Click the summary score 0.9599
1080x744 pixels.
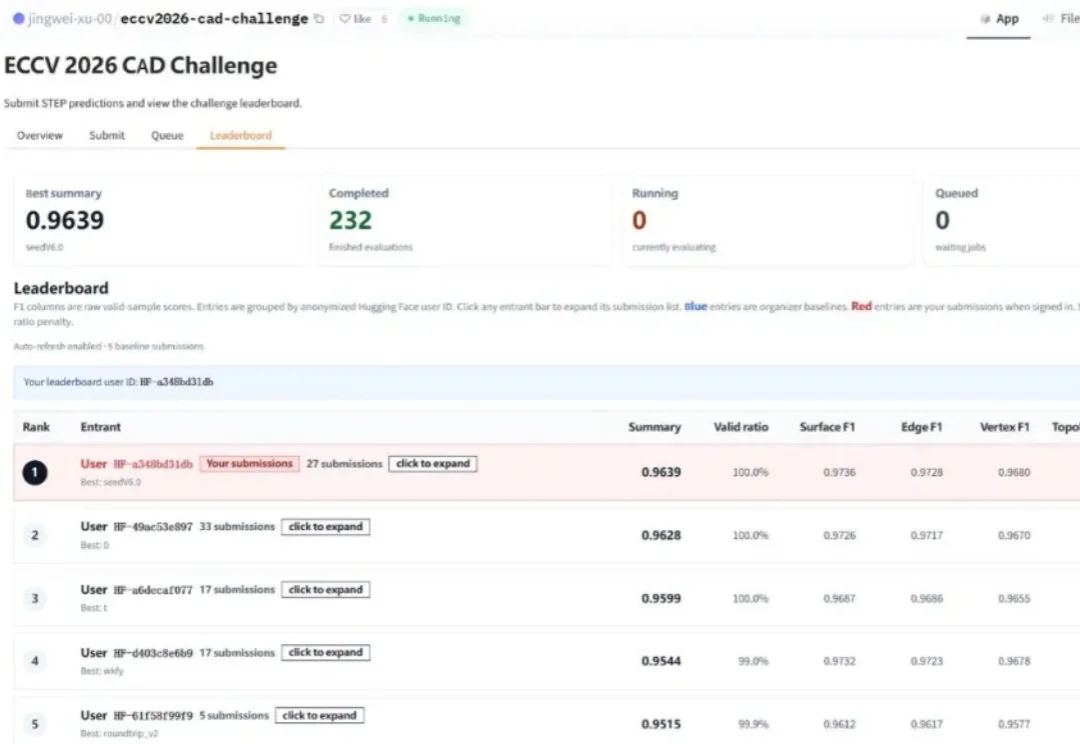661,598
